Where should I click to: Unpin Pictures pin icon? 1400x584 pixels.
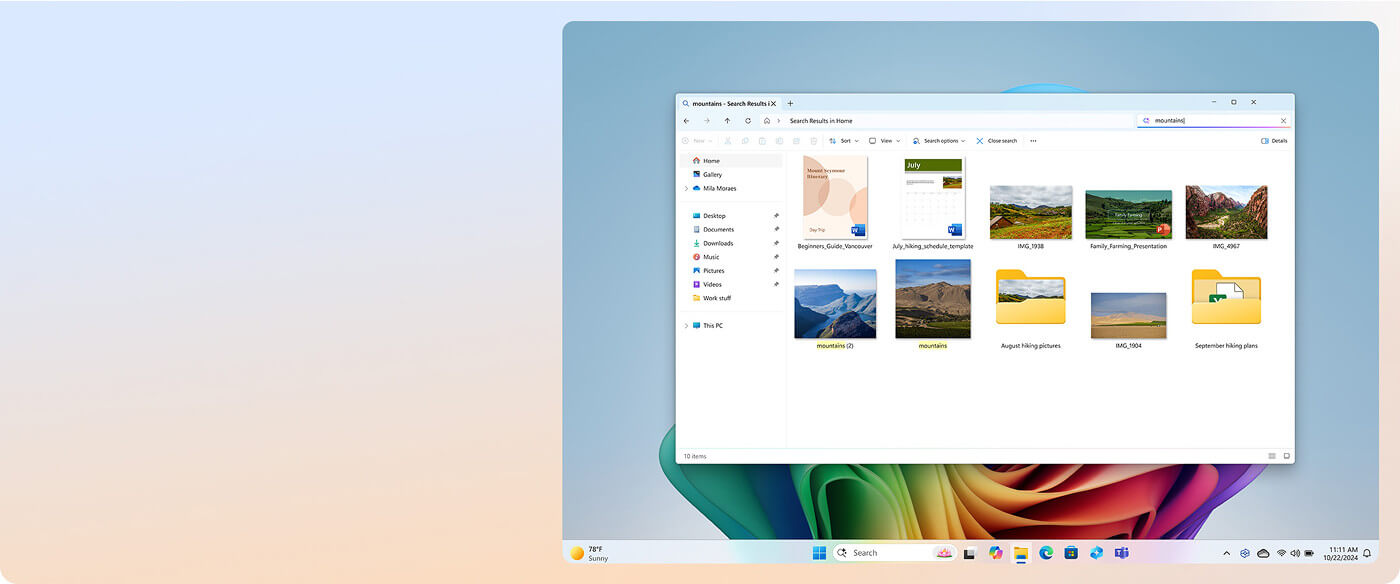tap(776, 271)
